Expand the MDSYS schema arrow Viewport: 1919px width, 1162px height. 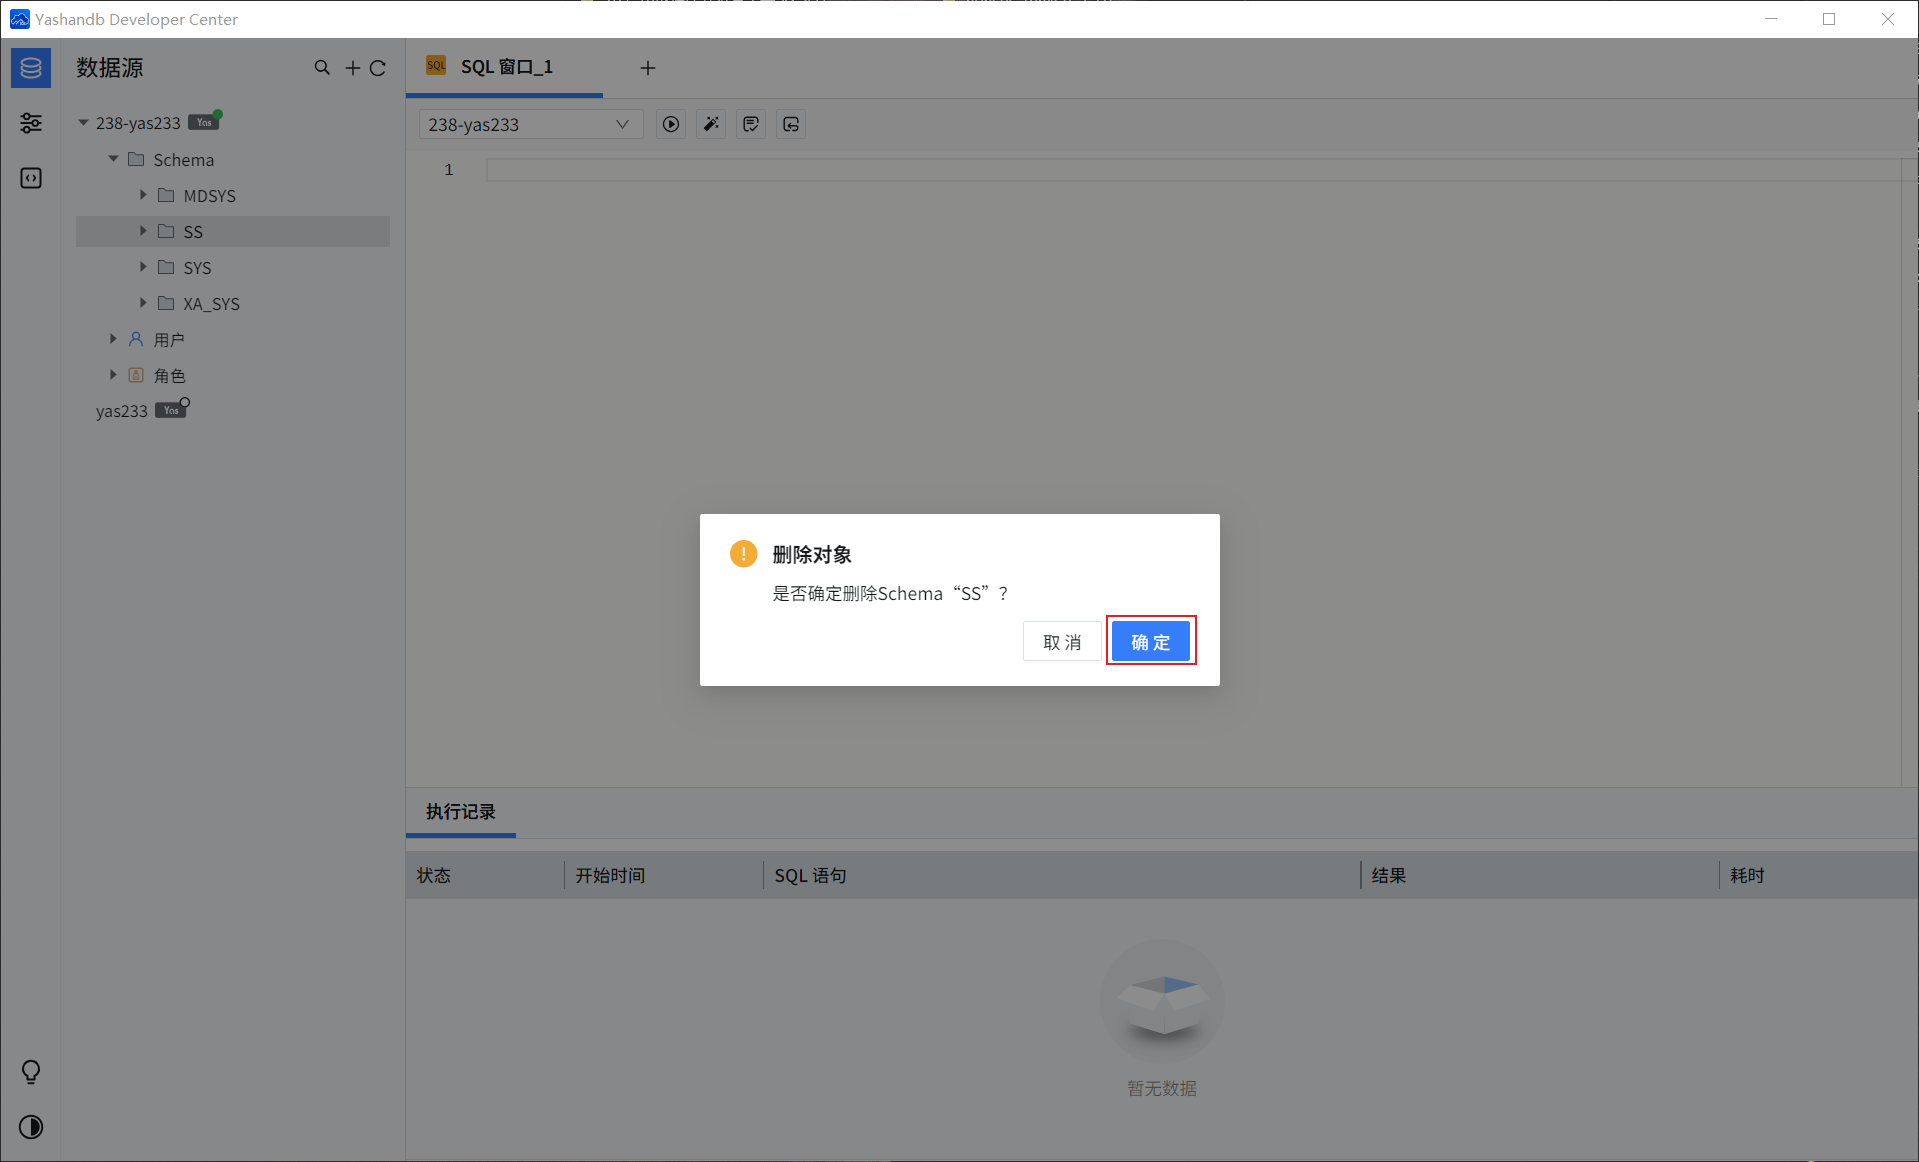tap(143, 195)
